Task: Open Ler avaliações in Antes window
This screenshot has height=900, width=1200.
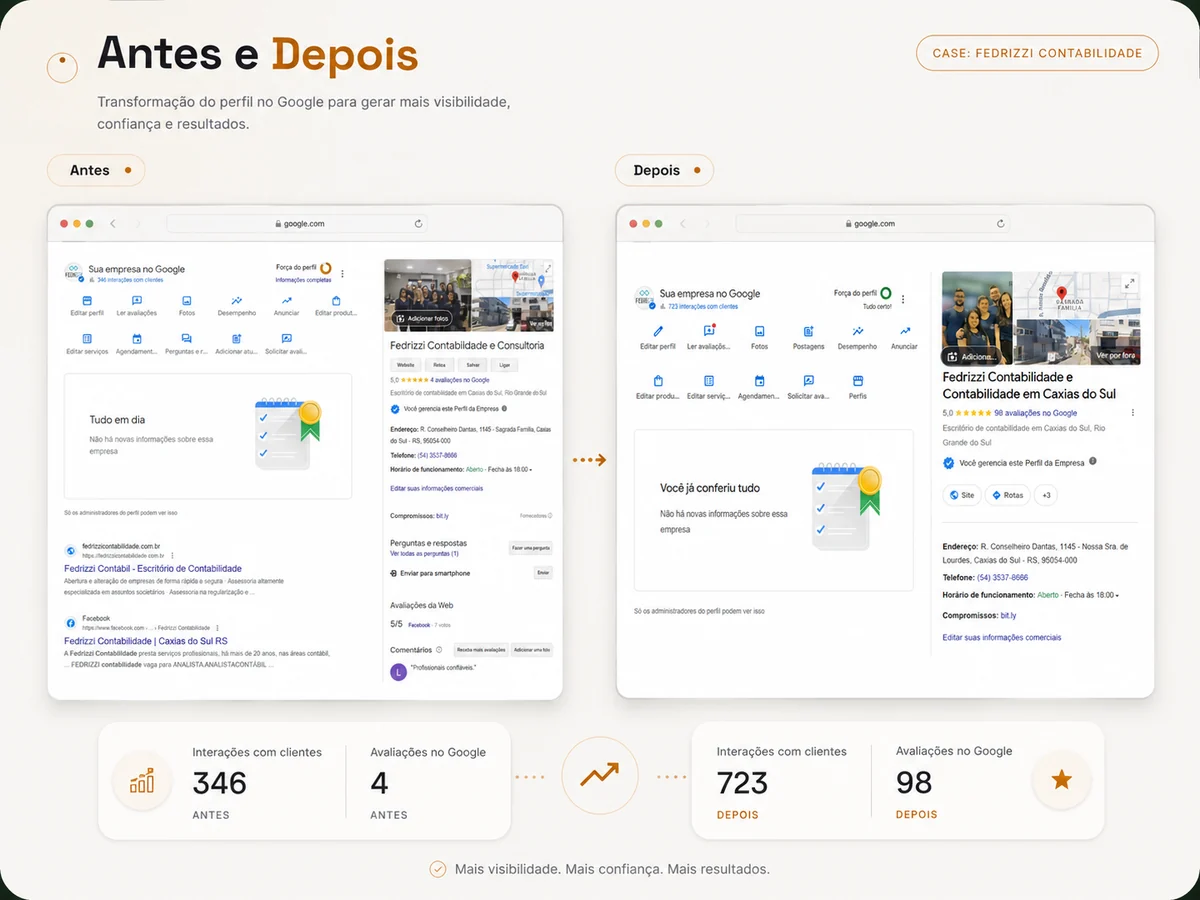Action: coord(137,300)
